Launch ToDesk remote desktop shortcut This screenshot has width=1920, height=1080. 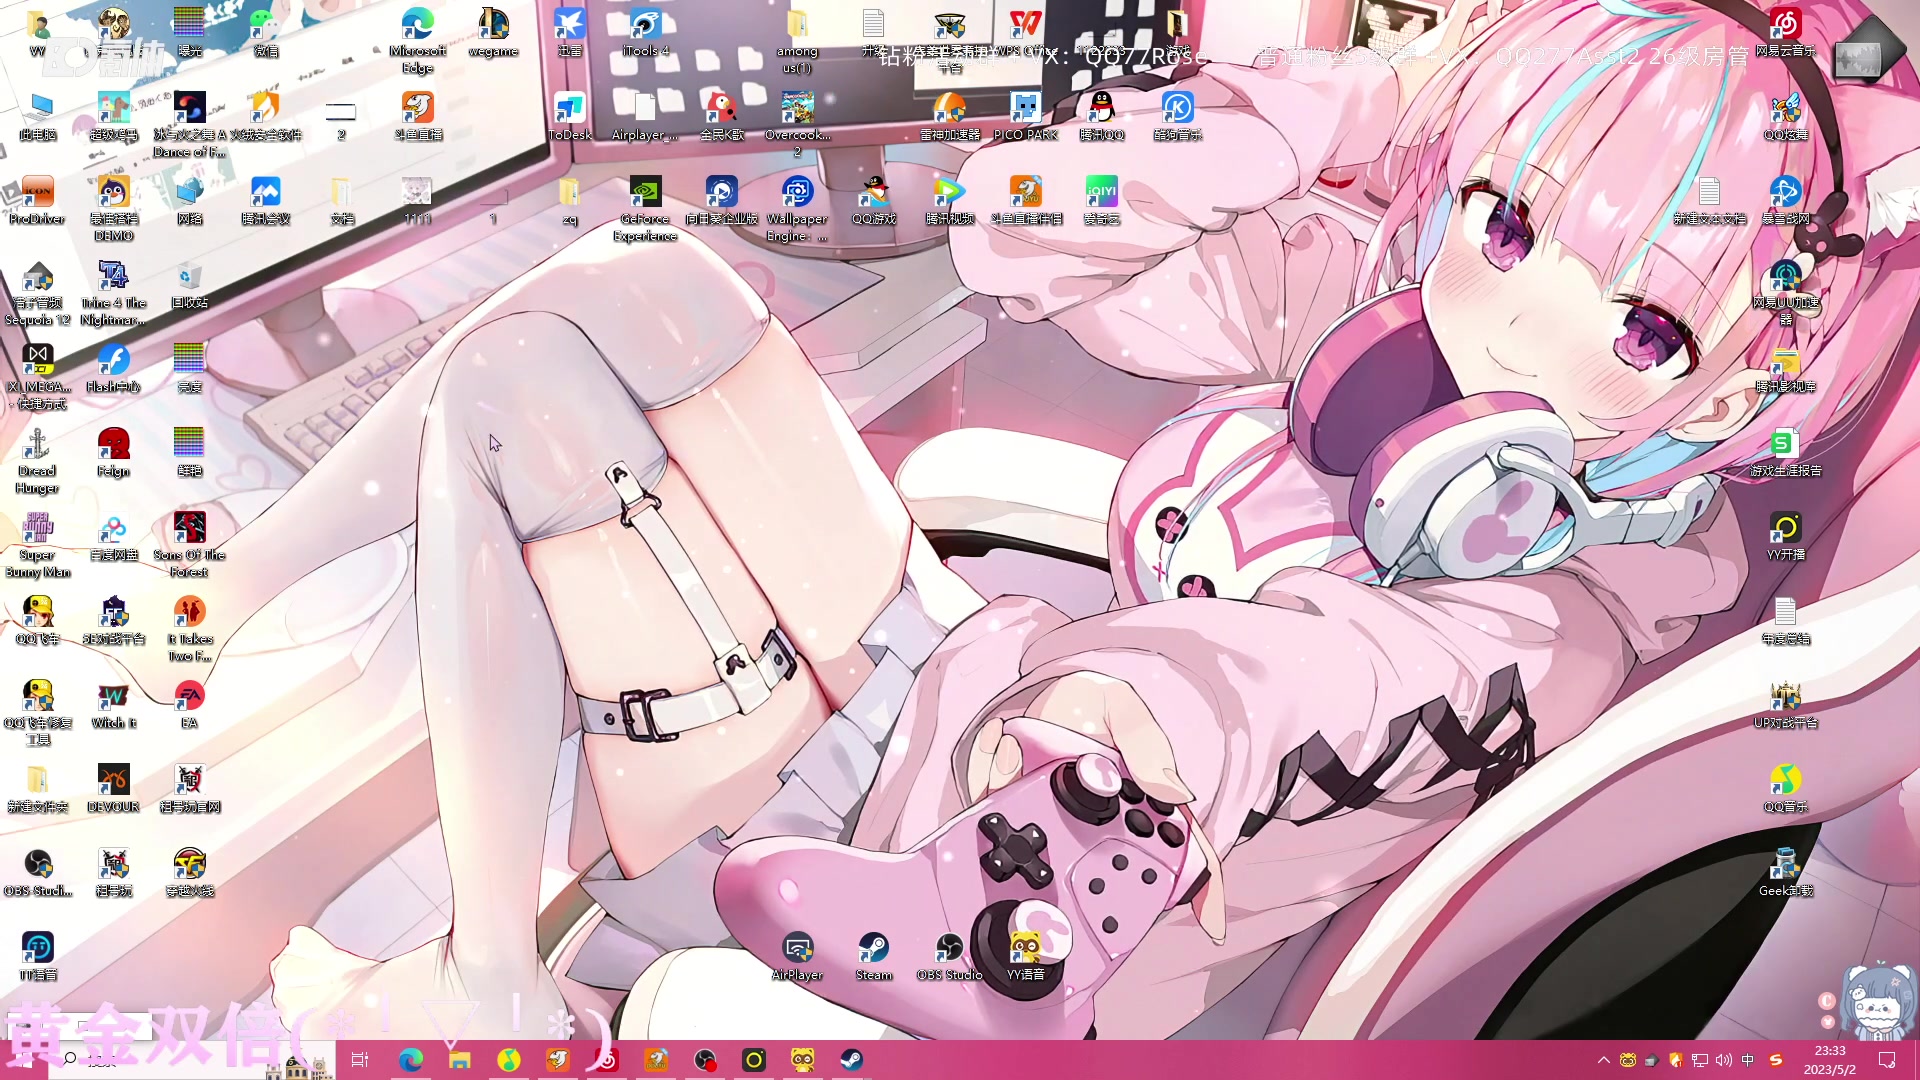[x=570, y=116]
